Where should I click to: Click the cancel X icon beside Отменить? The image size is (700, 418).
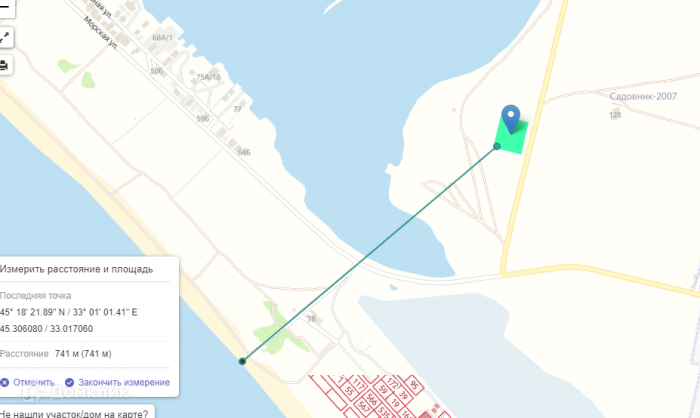click(x=4, y=382)
